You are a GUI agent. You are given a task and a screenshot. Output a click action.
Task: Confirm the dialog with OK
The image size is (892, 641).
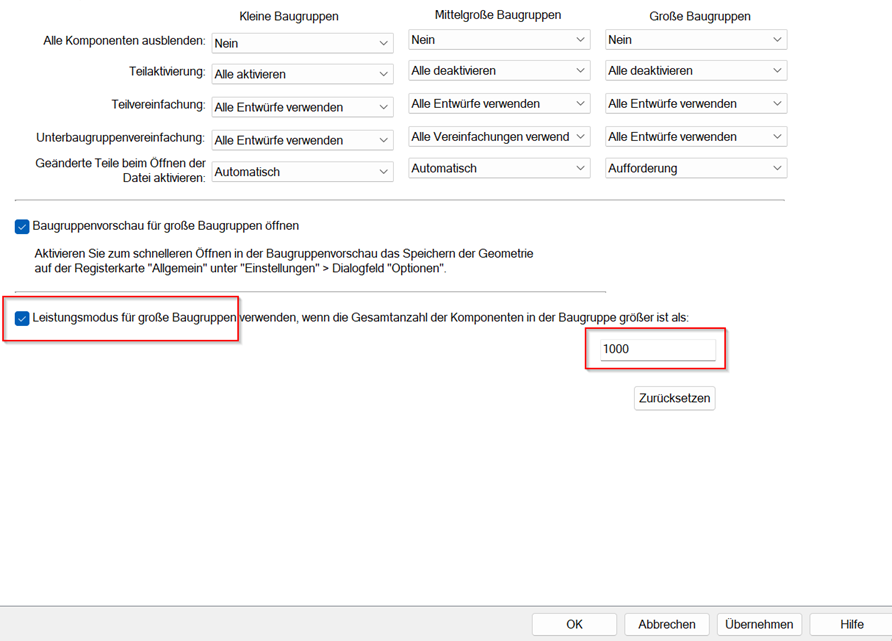tap(574, 625)
